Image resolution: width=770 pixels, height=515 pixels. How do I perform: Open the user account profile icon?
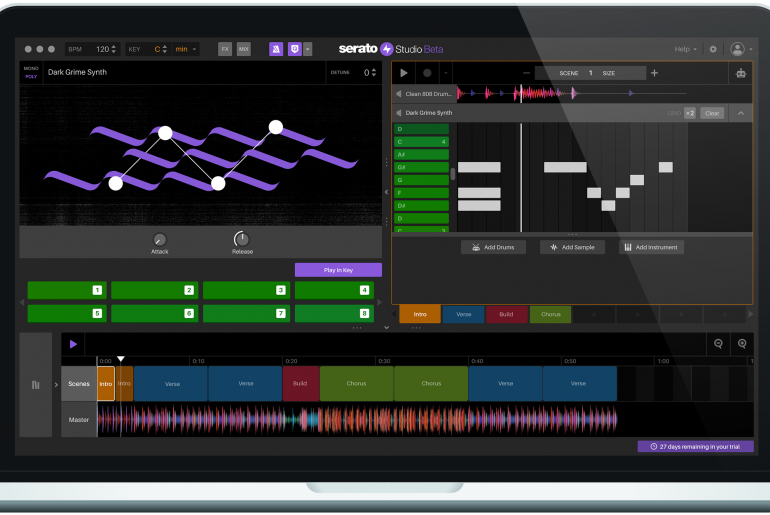(738, 49)
